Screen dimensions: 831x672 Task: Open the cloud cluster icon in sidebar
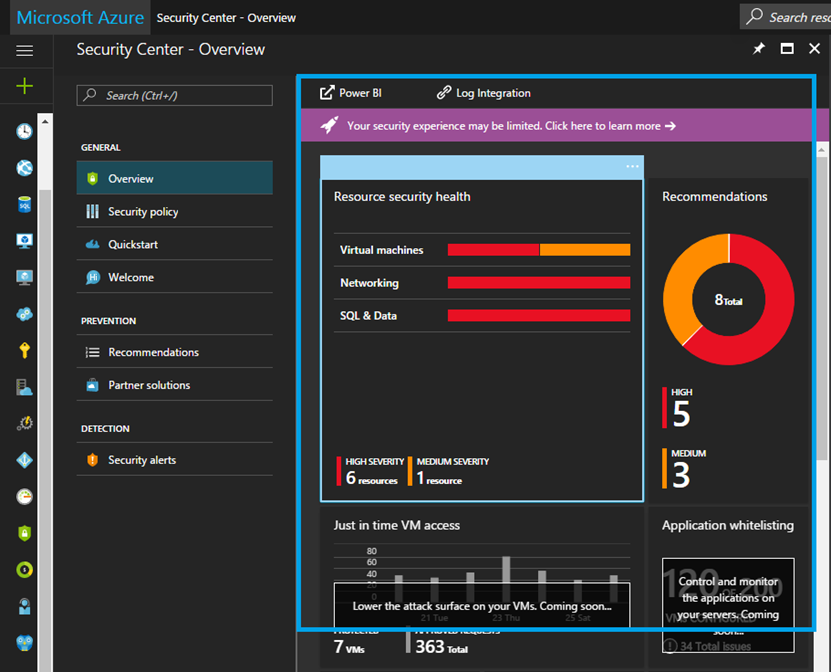pos(24,314)
